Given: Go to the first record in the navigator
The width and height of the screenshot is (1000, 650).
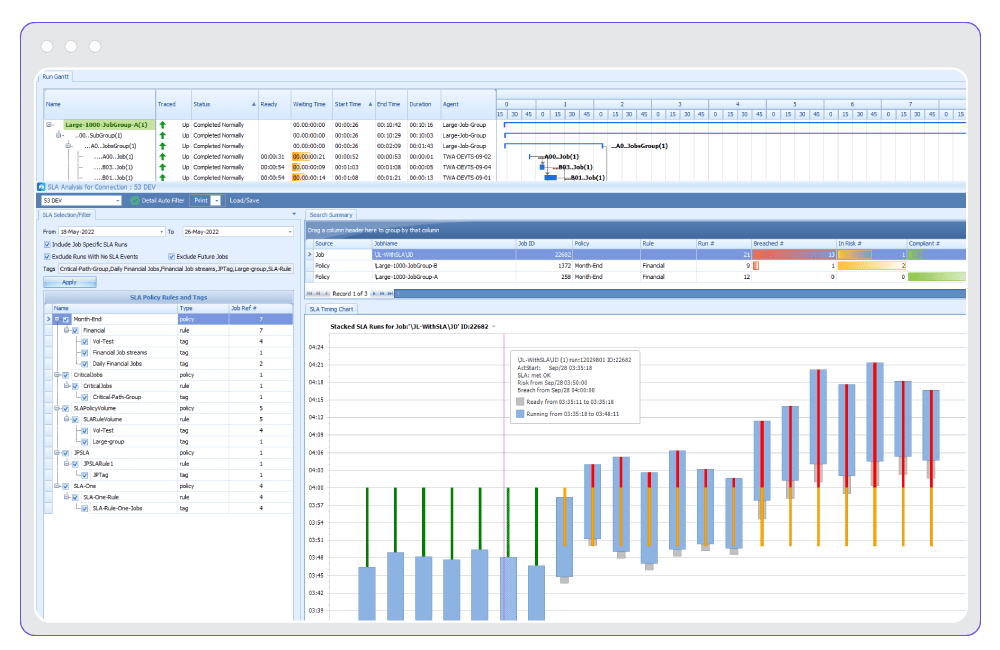Looking at the screenshot, I should tap(310, 293).
